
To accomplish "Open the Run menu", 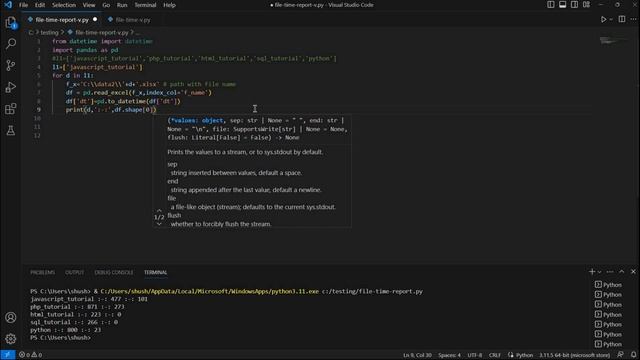I will coord(122,5).
